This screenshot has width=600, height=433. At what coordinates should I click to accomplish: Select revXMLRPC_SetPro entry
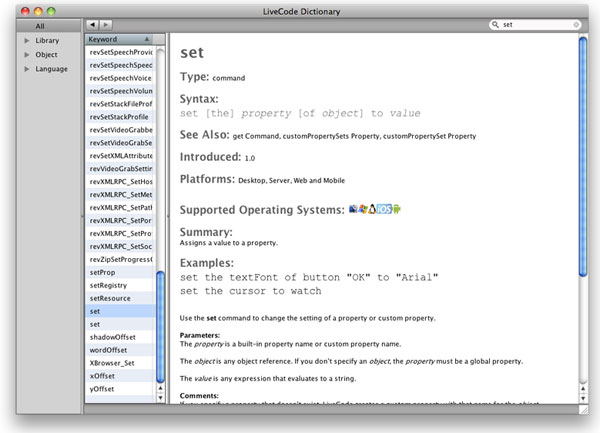[x=120, y=234]
